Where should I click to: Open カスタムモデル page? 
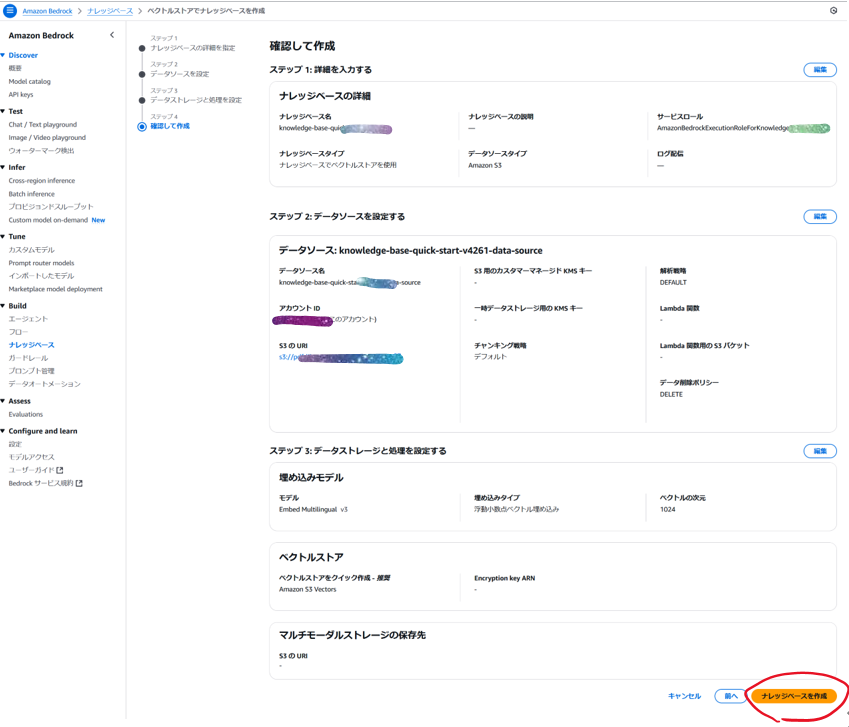pyautogui.click(x=31, y=250)
